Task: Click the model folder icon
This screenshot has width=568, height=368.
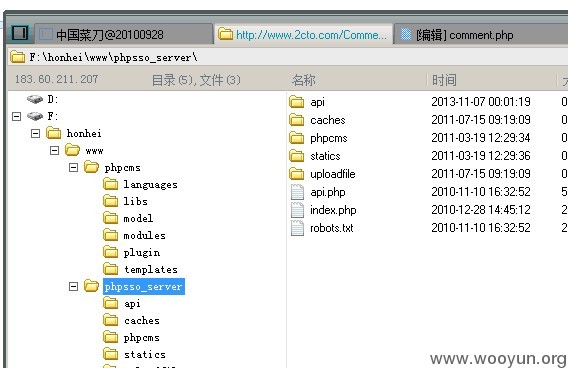Action: click(x=110, y=218)
